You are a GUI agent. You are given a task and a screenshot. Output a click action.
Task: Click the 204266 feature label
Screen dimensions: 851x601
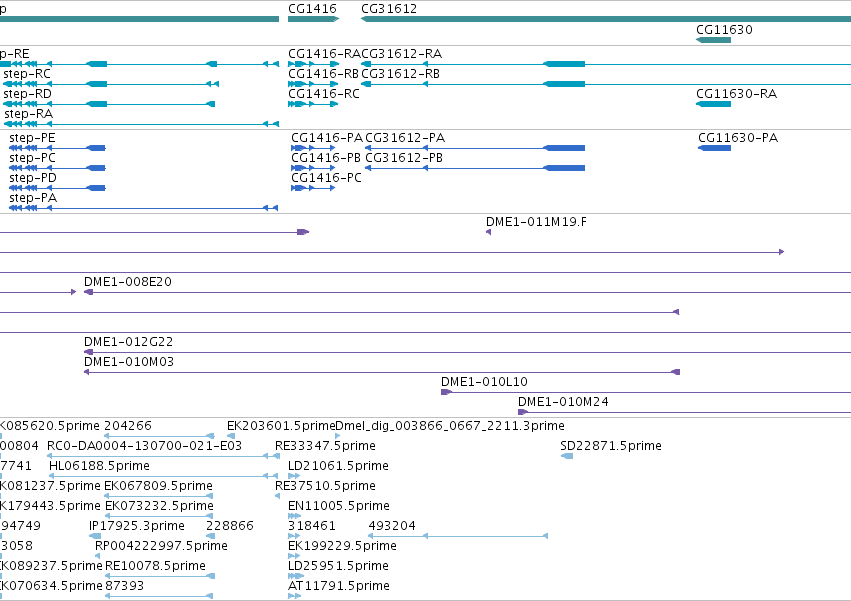tap(128, 426)
